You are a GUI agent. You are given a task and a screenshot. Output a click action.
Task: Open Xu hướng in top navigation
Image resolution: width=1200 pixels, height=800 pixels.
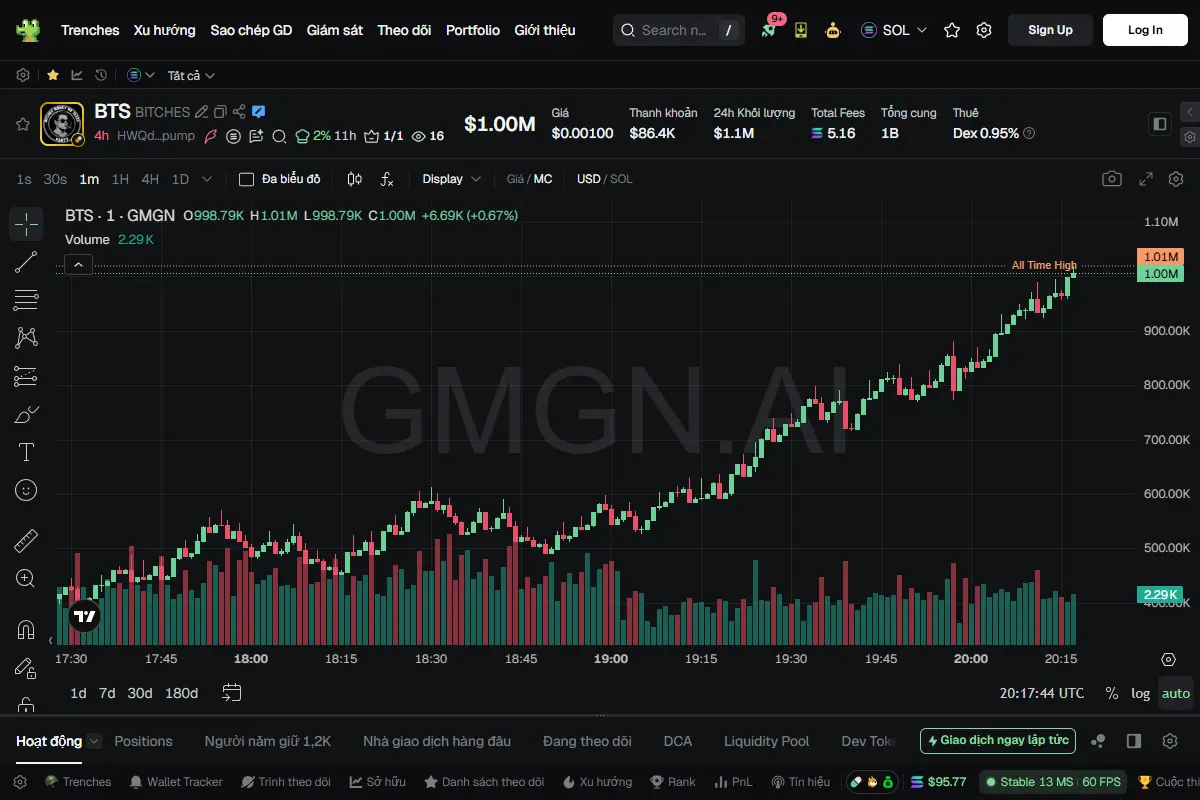click(x=165, y=30)
